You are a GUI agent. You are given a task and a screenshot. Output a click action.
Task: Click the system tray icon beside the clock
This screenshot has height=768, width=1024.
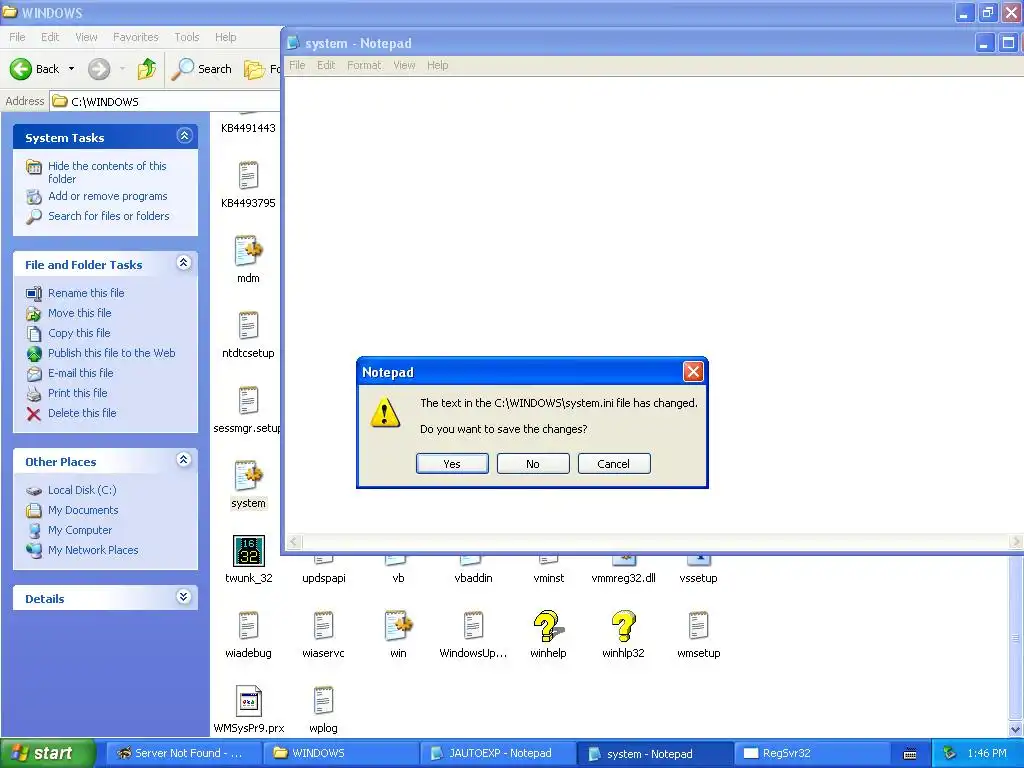click(950, 753)
